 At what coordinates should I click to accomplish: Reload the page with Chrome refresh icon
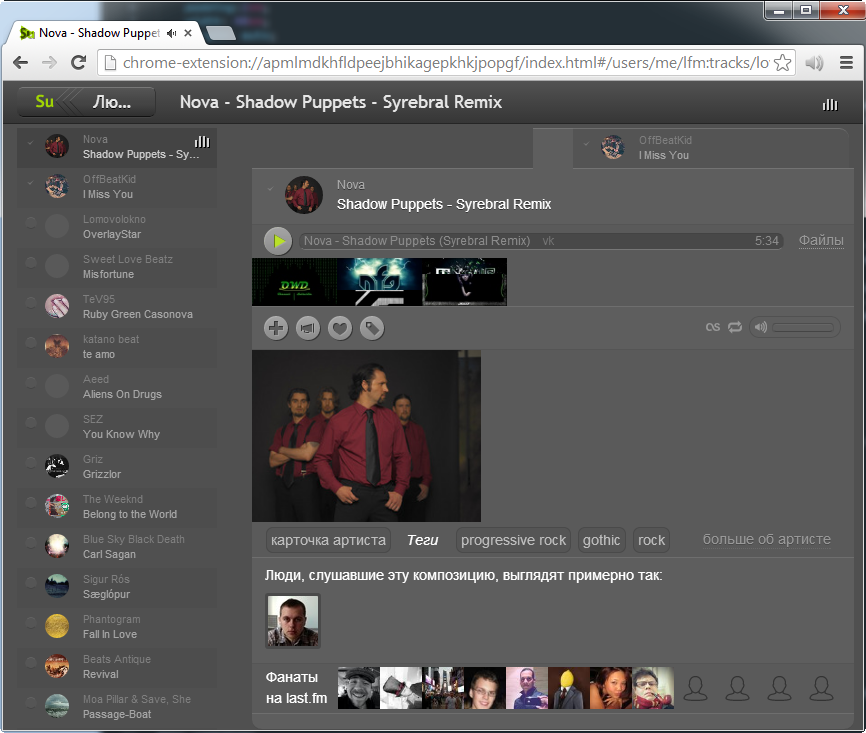[x=78, y=62]
